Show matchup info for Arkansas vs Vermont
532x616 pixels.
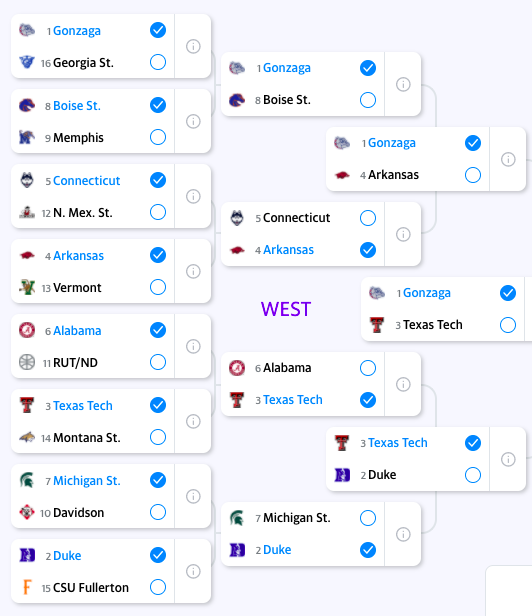[x=193, y=271]
